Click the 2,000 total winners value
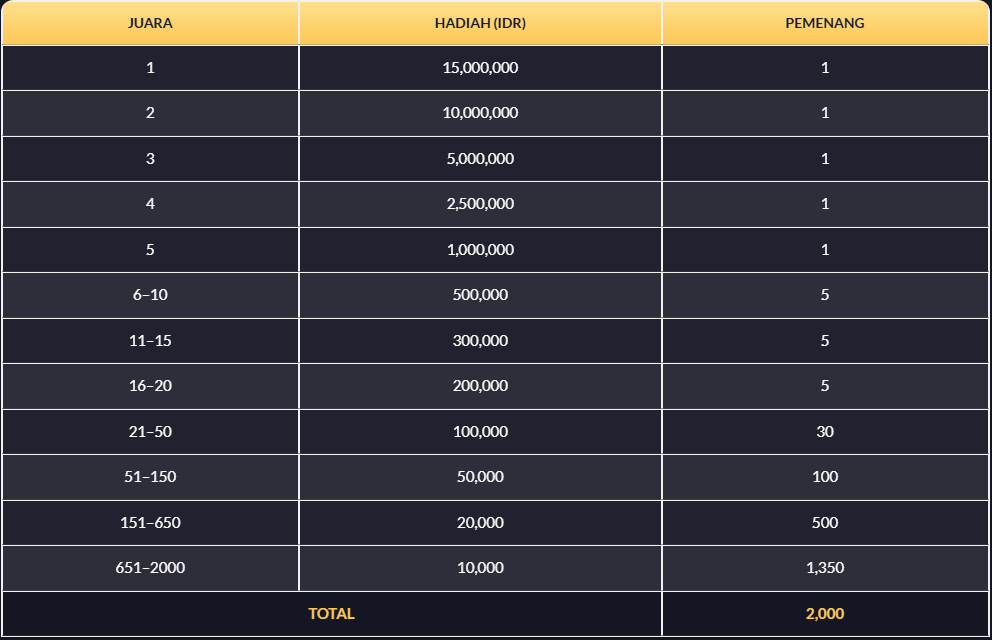This screenshot has width=992, height=640. coord(825,614)
